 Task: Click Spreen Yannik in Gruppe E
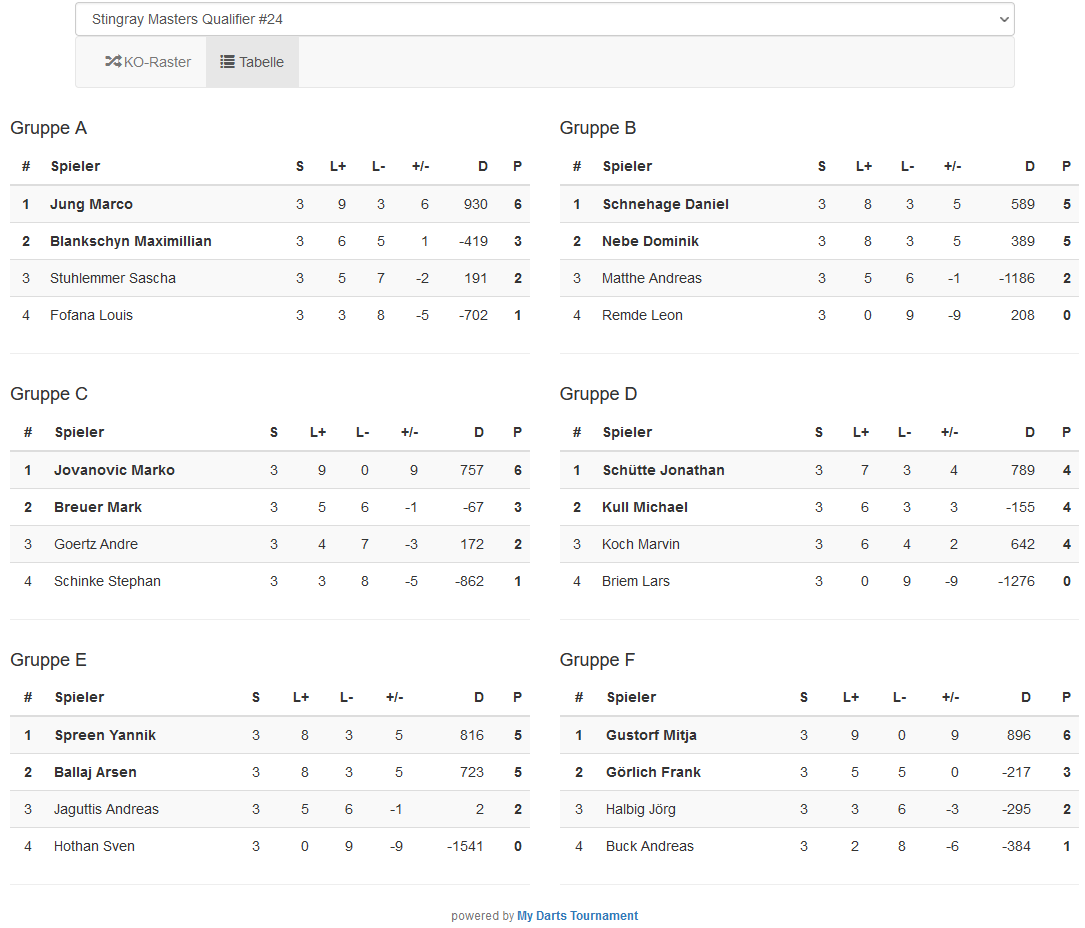tap(105, 735)
